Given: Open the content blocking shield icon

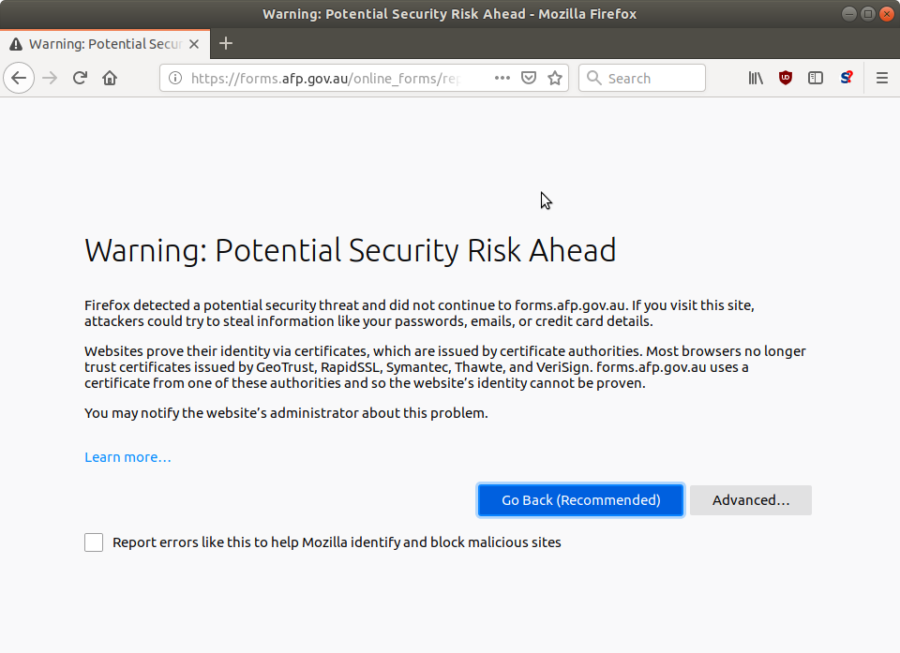Looking at the screenshot, I should pos(528,77).
